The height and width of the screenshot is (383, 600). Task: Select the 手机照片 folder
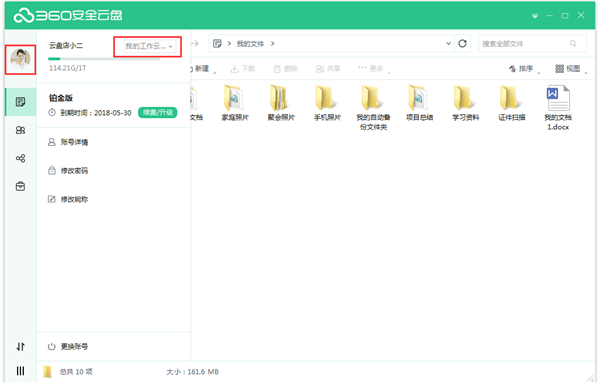point(327,103)
